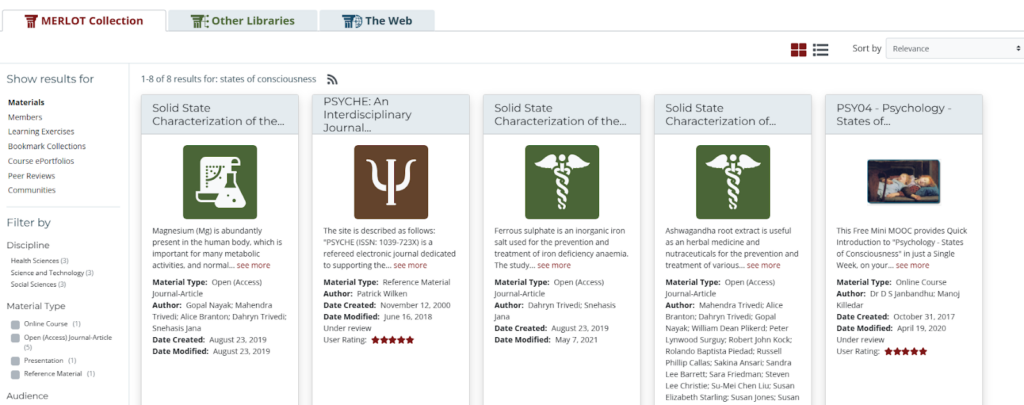Switch to grid view icon

click(798, 50)
